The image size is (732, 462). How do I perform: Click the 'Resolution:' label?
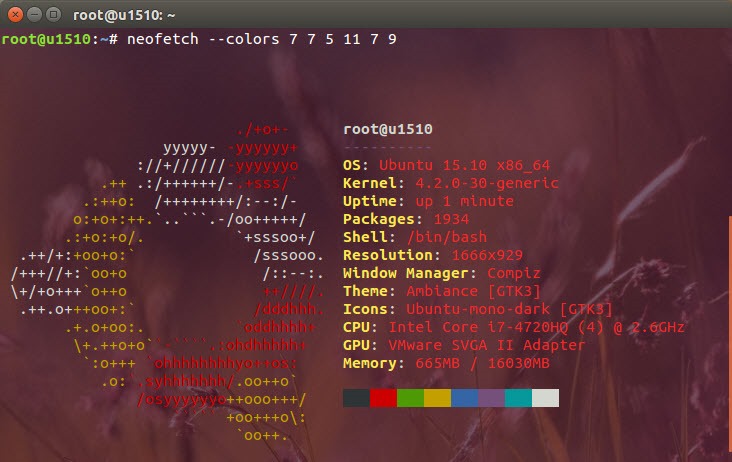point(392,255)
